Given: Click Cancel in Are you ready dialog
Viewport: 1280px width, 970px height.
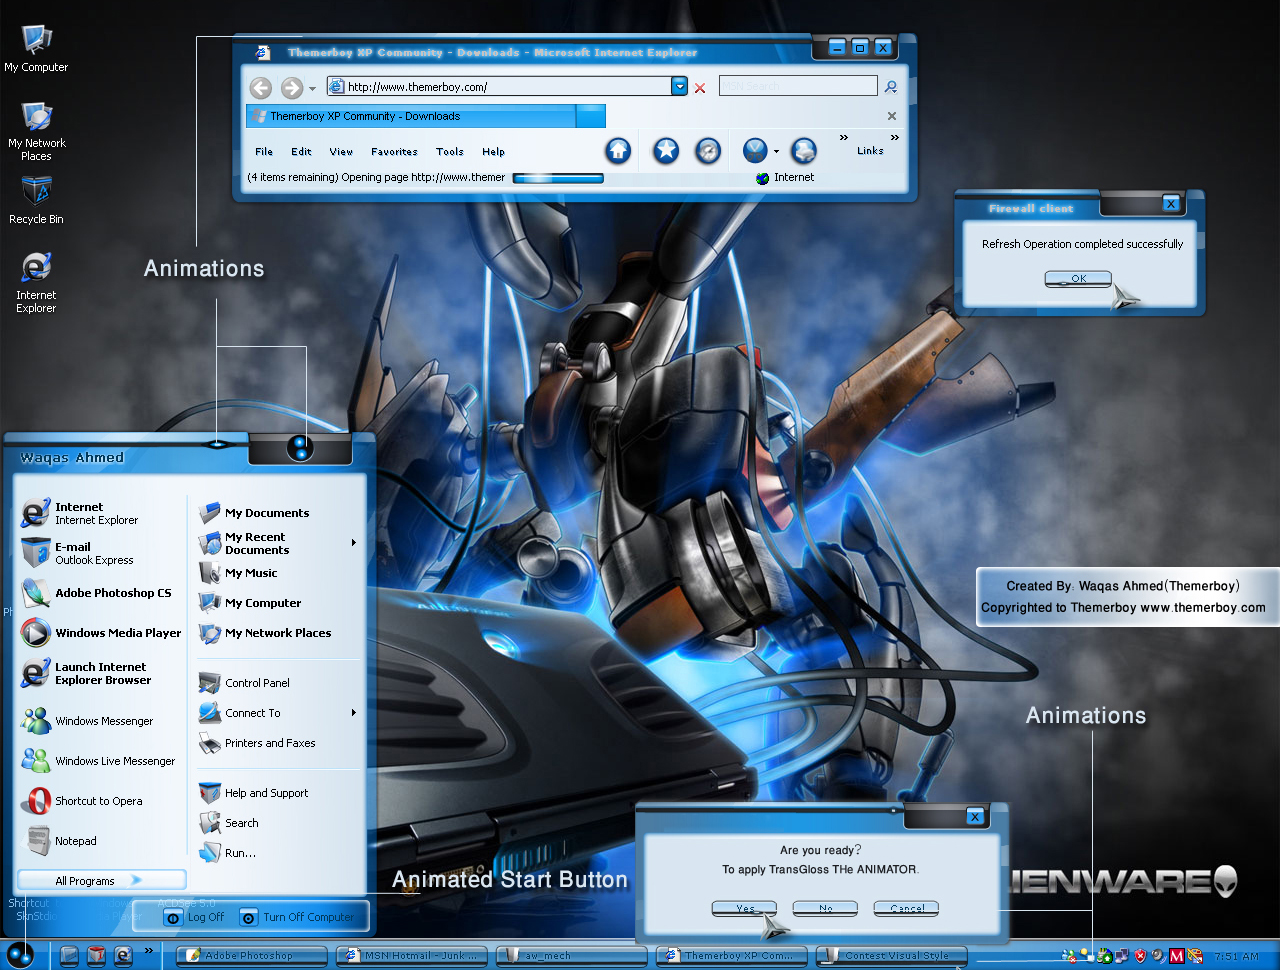Looking at the screenshot, I should click(x=907, y=908).
